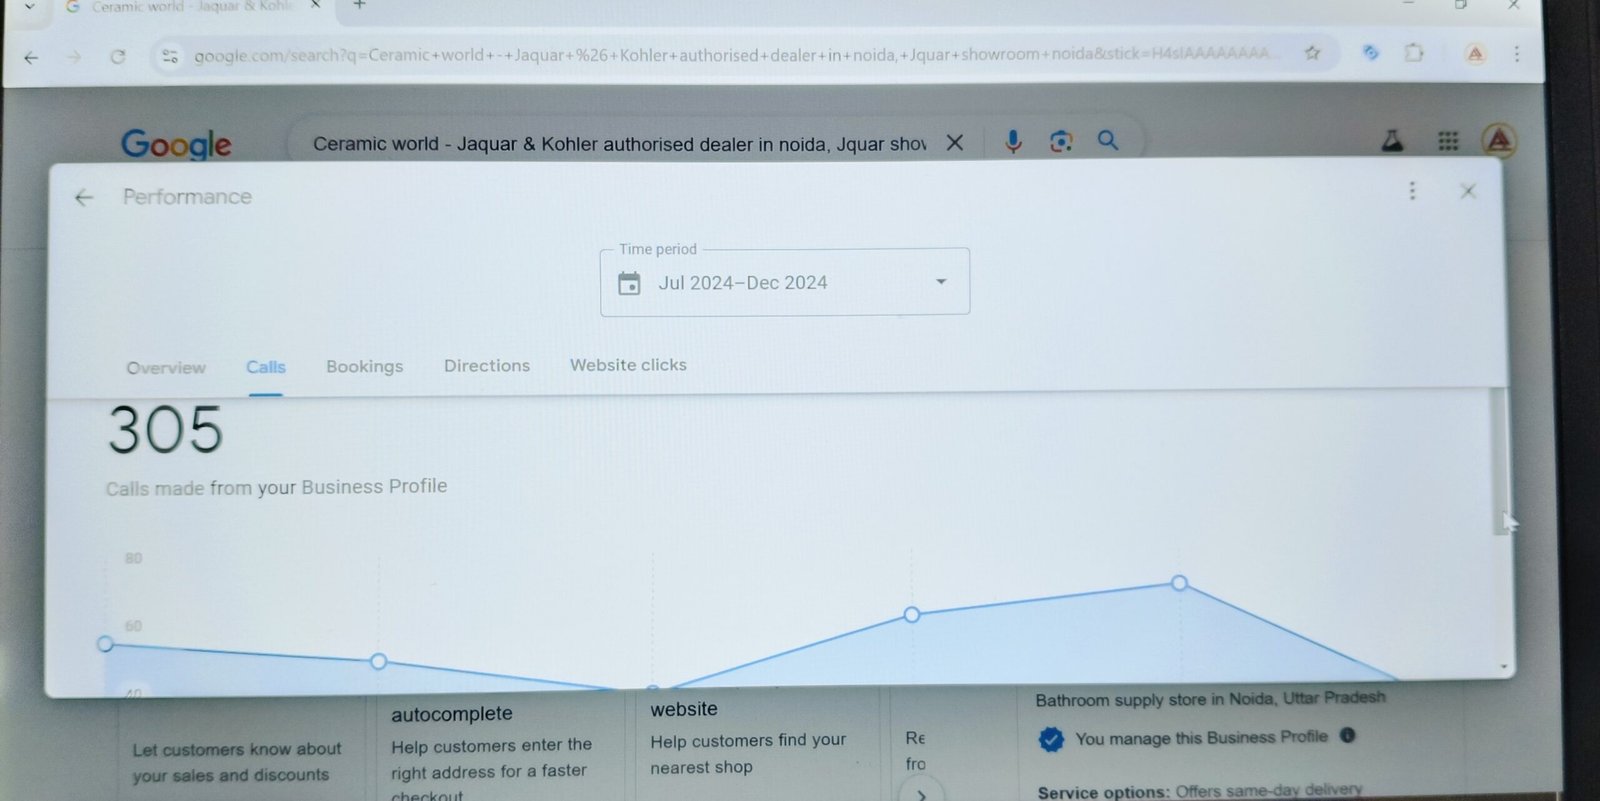Click the Chrome profile avatar in the toolbar
The image size is (1600, 801).
click(x=1475, y=54)
